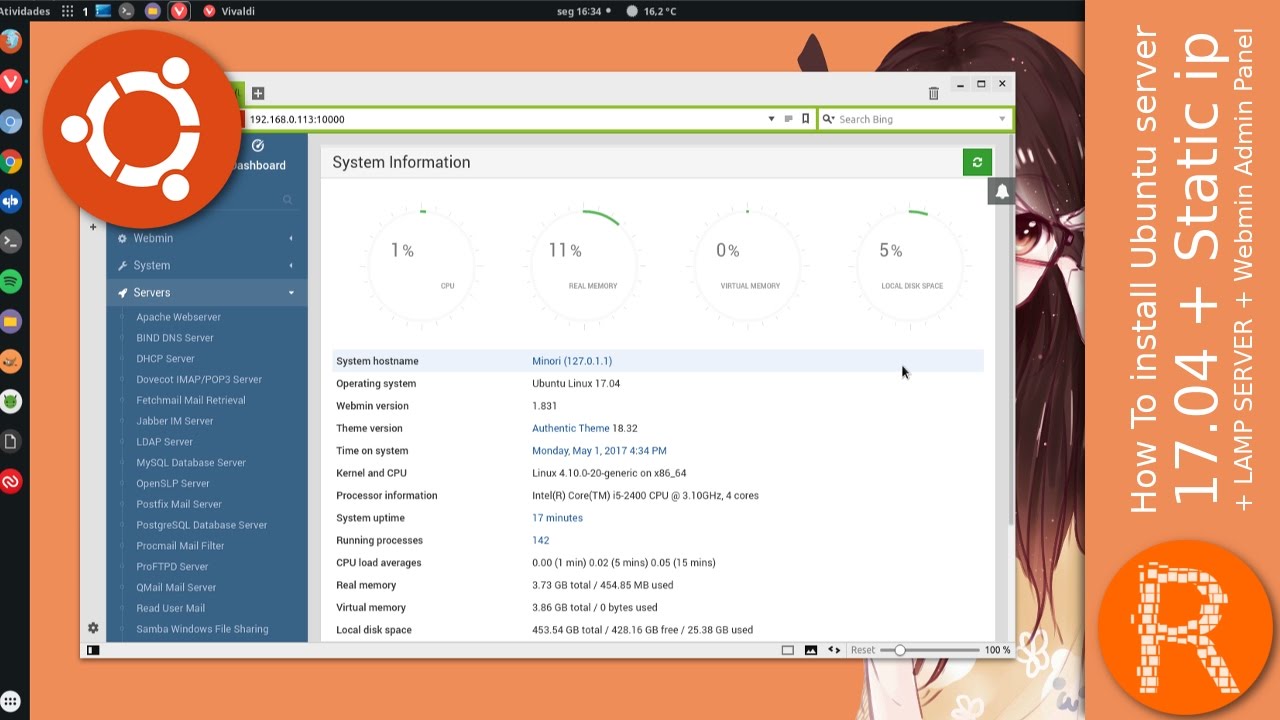Viewport: 1280px width, 720px height.
Task: Open a new tab with the plus button
Action: click(258, 93)
